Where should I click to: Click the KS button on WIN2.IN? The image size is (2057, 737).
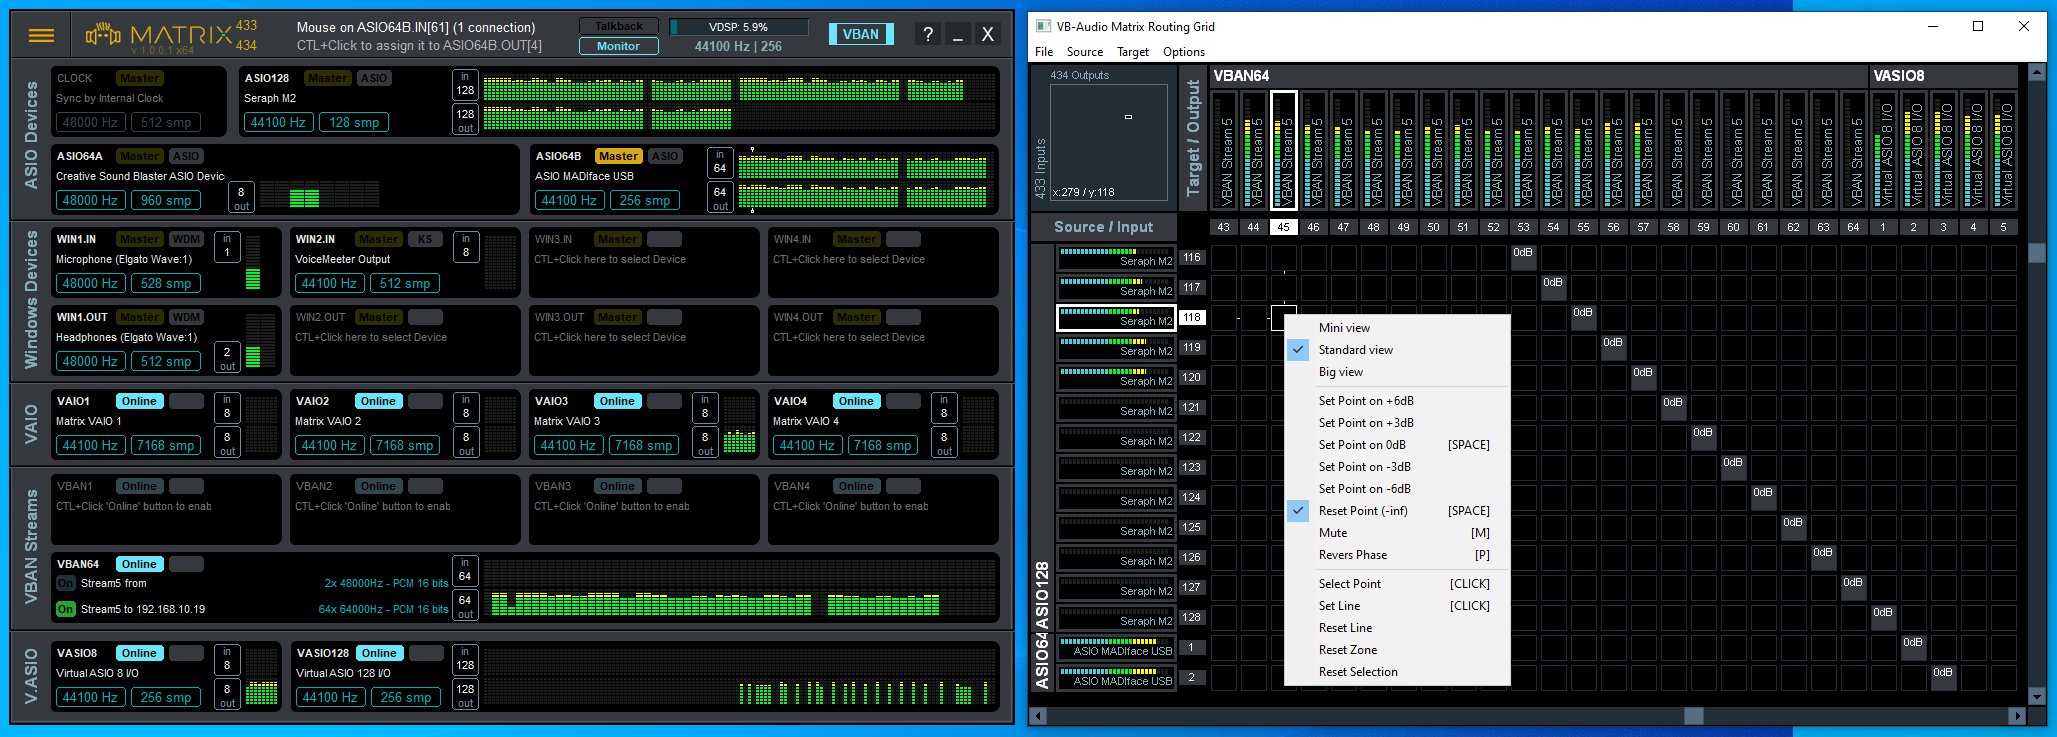pyautogui.click(x=425, y=239)
